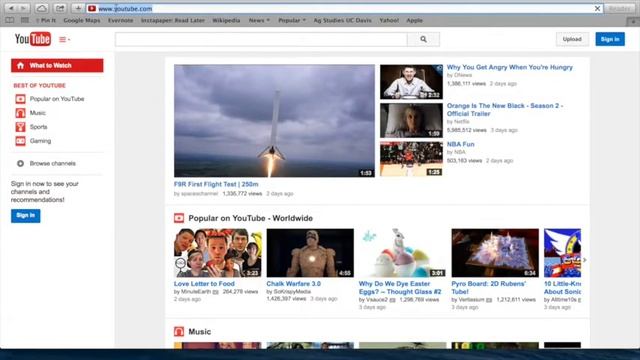
Task: Click the Sports trophy icon in sidebar
Action: 20,127
